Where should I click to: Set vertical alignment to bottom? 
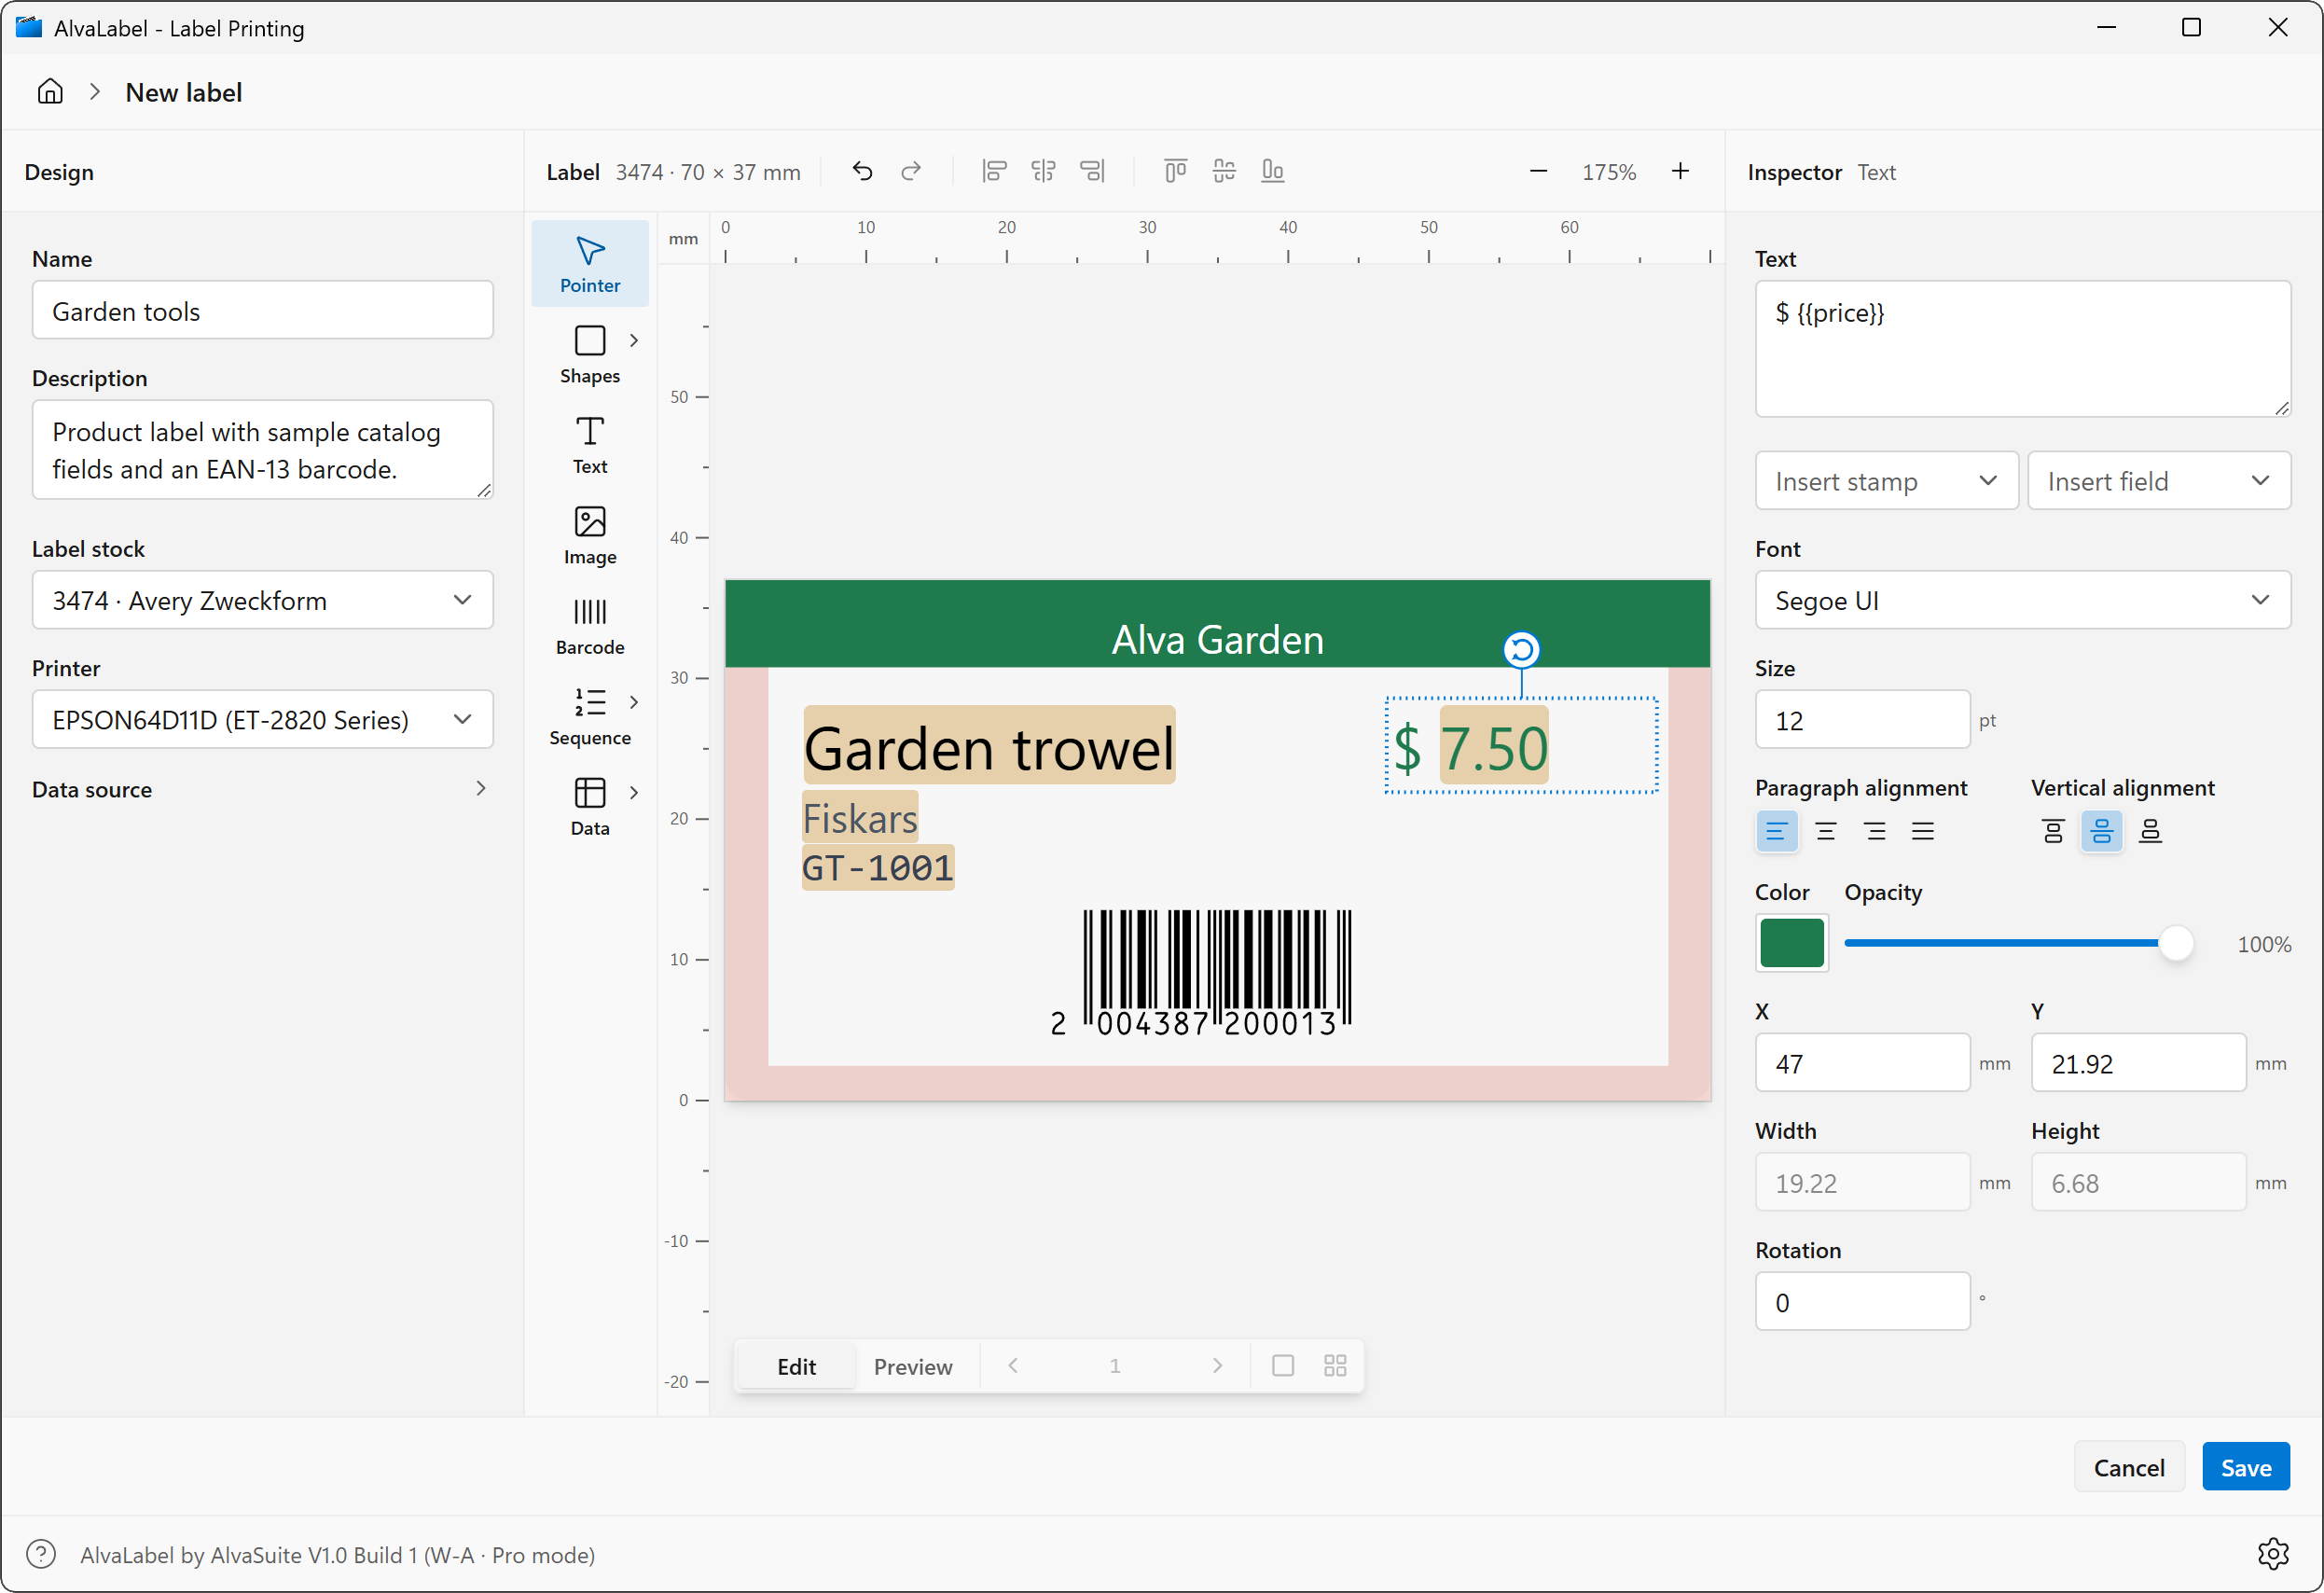coord(2151,831)
